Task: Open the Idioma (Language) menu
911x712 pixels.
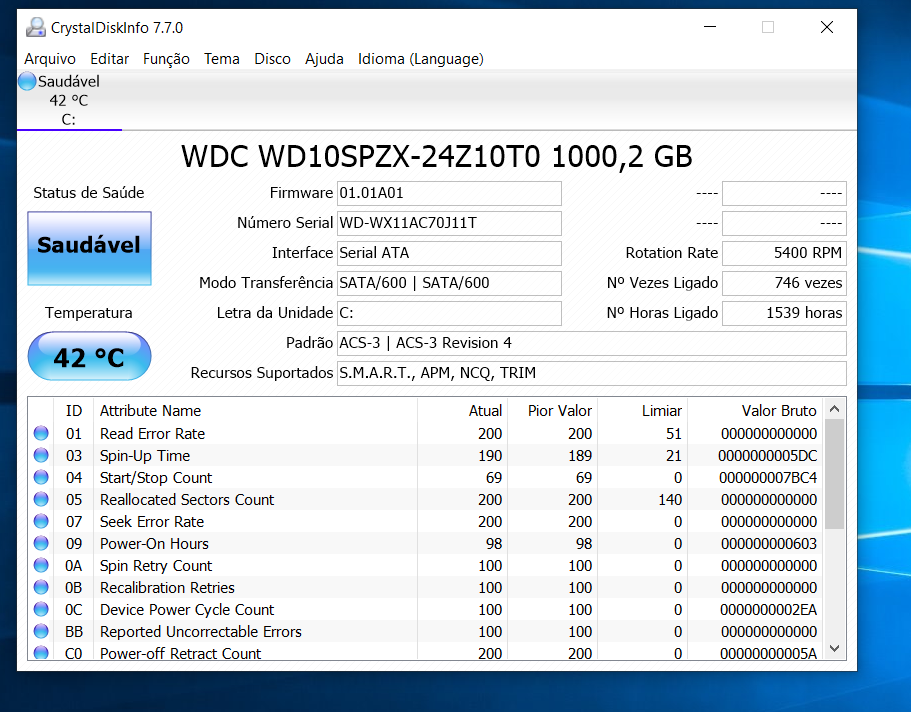Action: point(421,59)
